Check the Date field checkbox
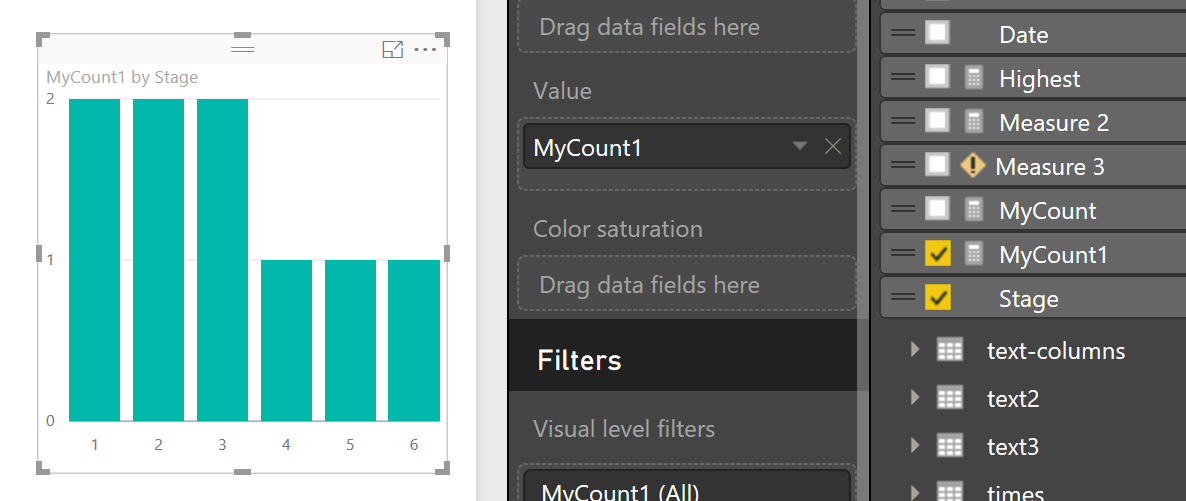Screen dimensions: 1186x501 click(938, 33)
